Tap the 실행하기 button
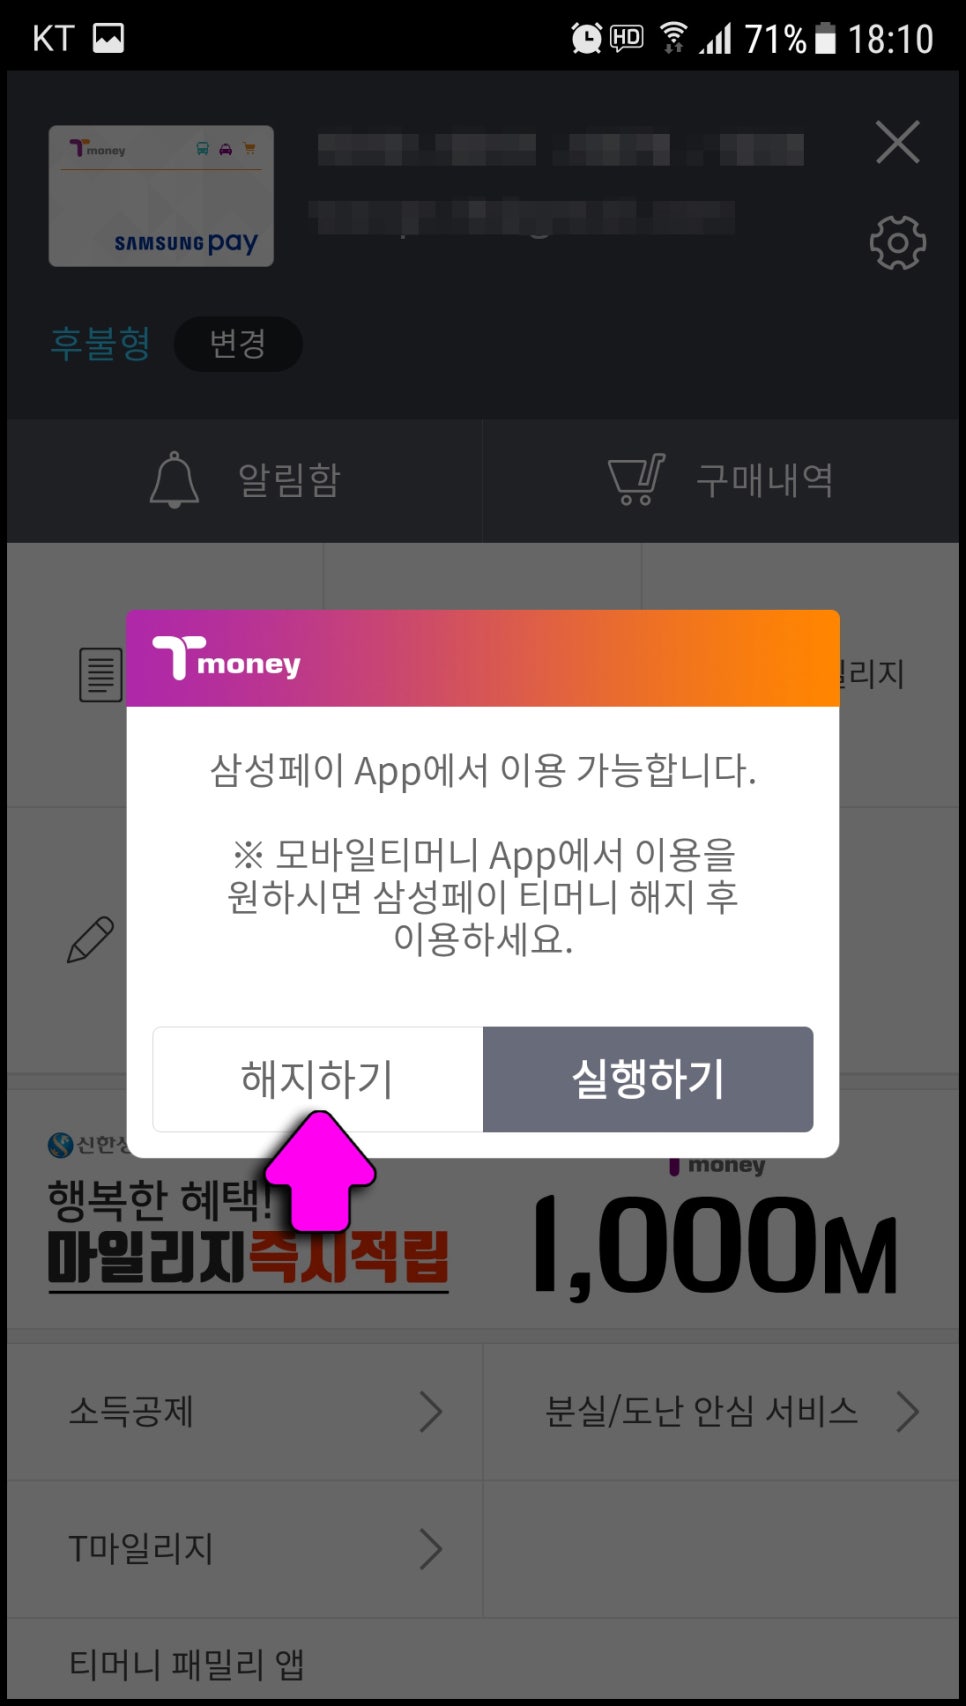Viewport: 966px width, 1706px height. (x=648, y=1079)
